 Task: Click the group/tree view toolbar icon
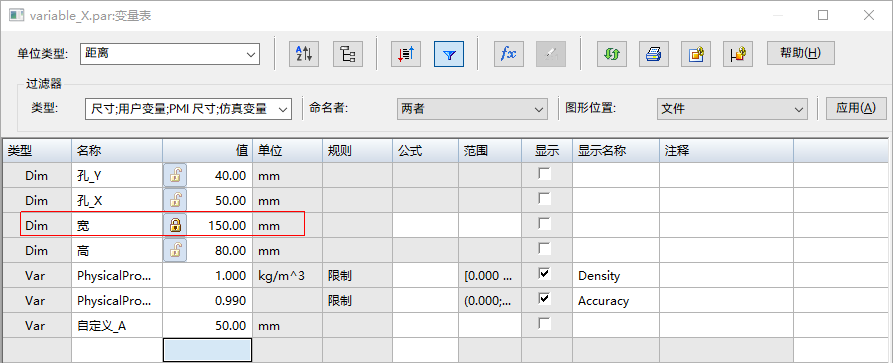(347, 54)
